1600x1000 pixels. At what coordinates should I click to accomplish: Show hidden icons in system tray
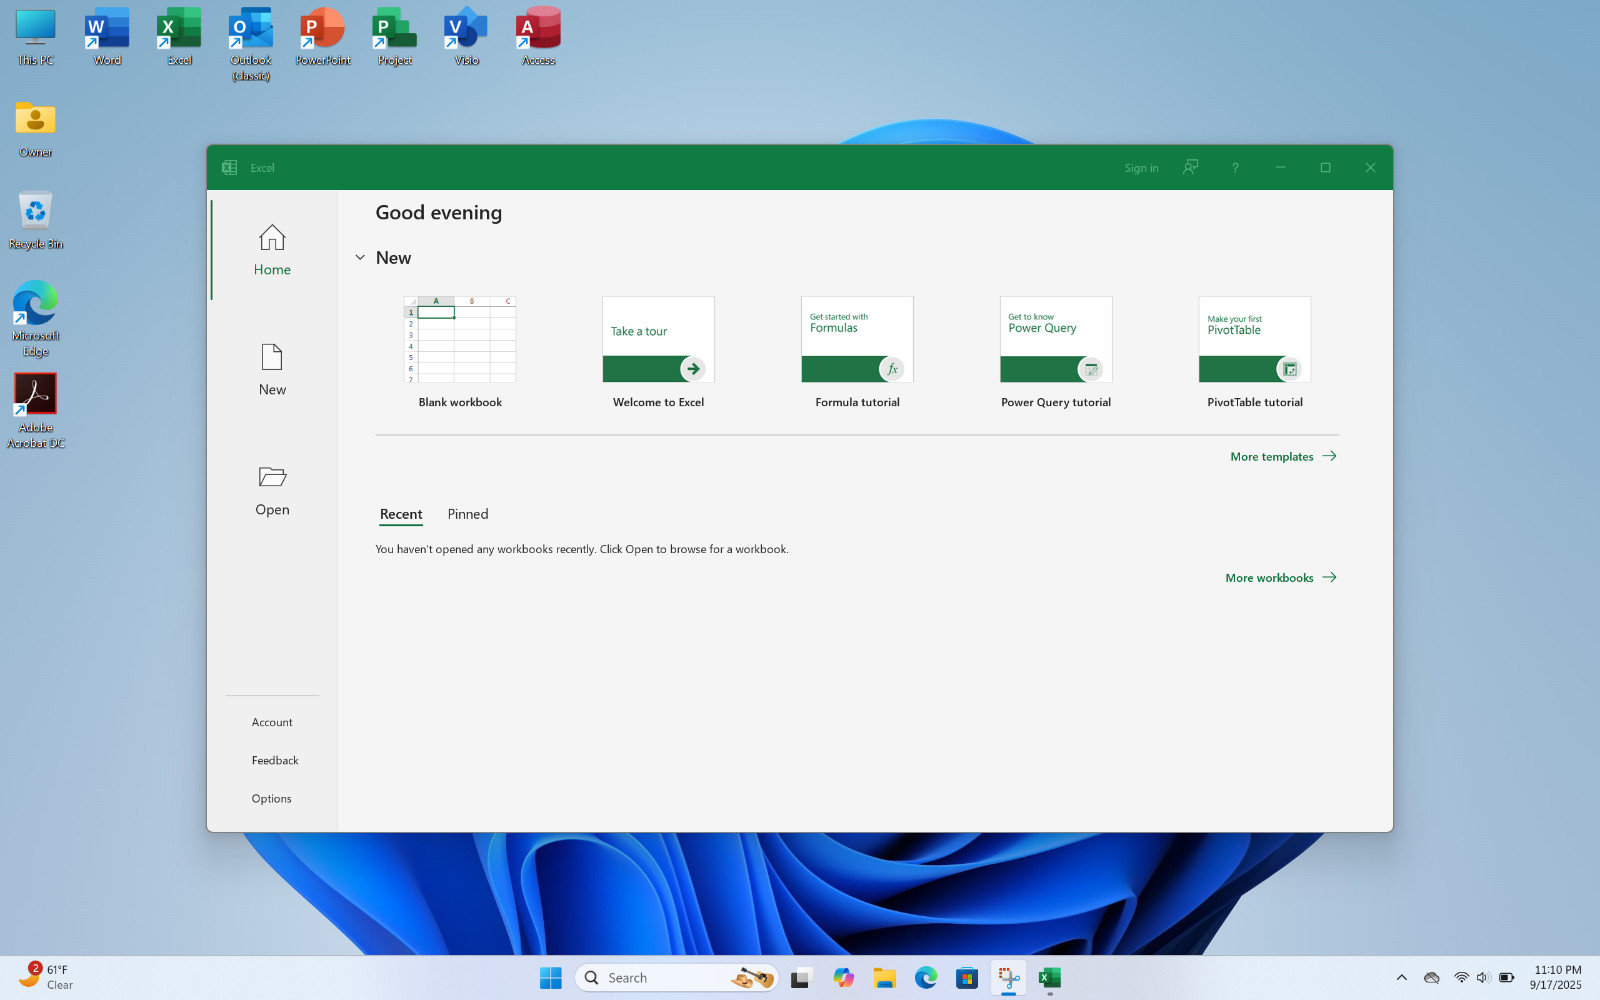pos(1401,978)
